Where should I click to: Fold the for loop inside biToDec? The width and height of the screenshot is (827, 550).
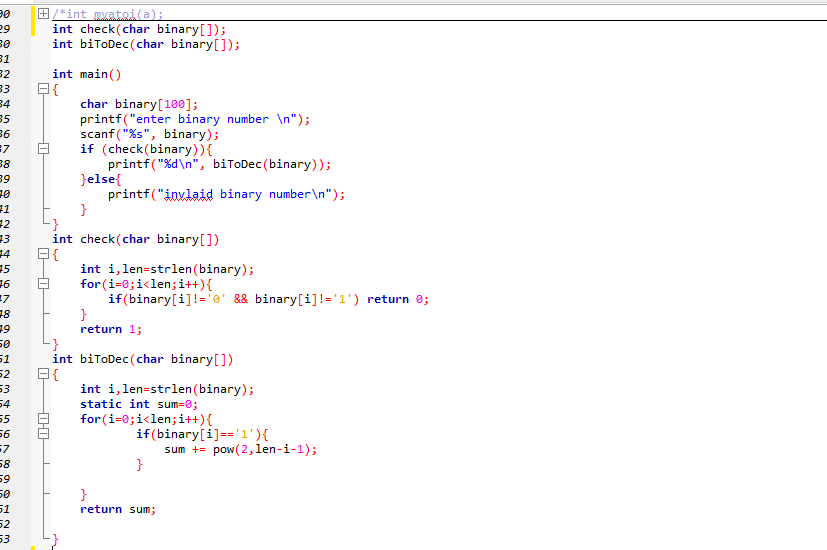pos(42,419)
